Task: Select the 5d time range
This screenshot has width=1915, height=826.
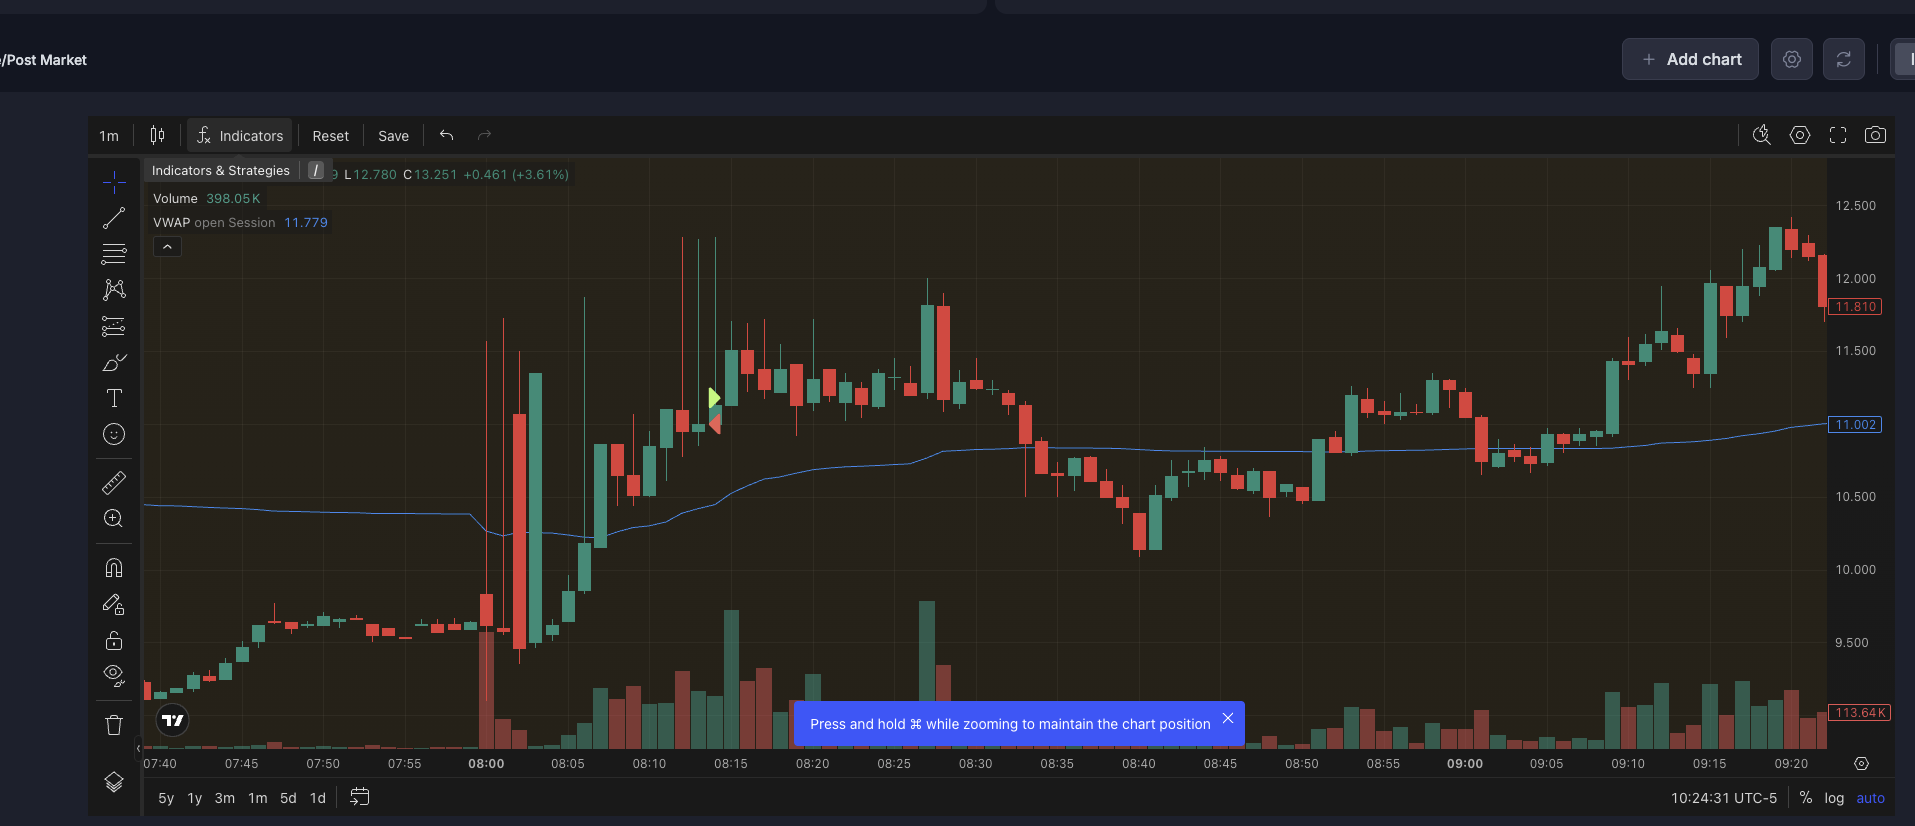Action: [288, 798]
